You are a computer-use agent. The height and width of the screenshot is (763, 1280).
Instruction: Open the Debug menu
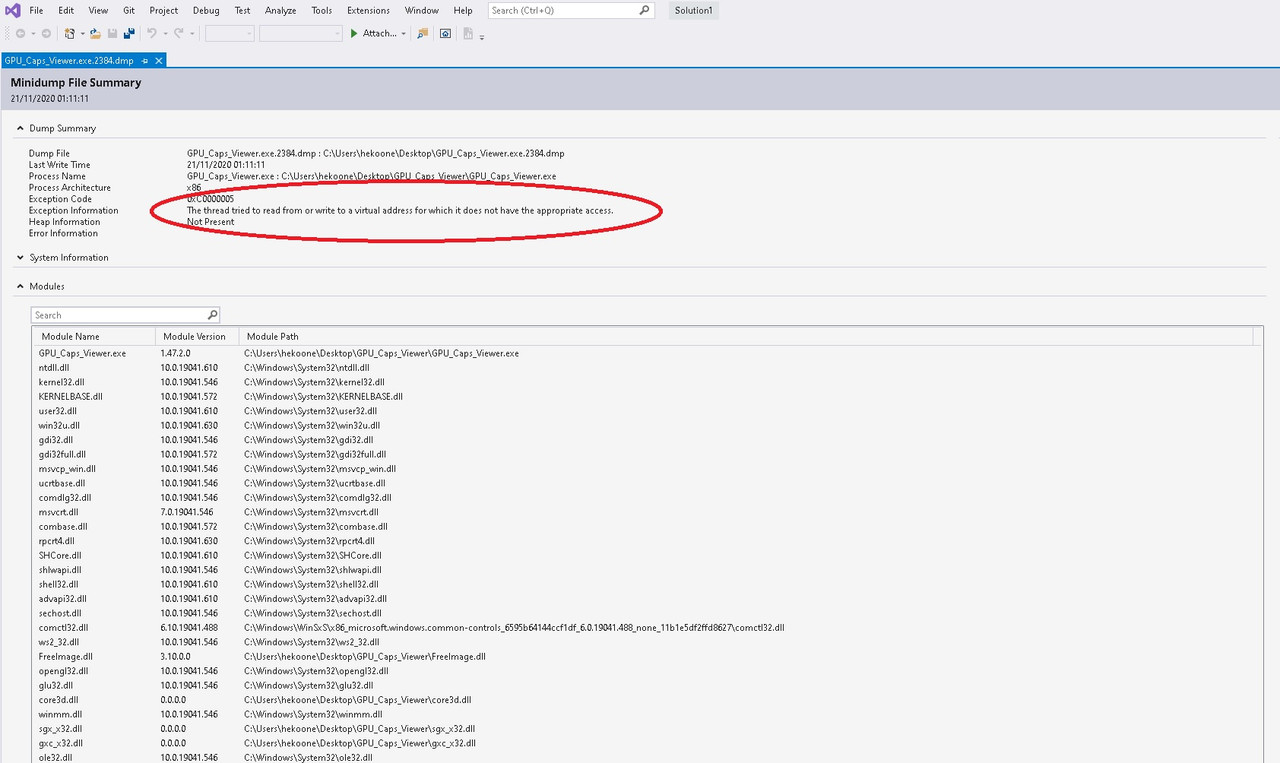pos(206,10)
